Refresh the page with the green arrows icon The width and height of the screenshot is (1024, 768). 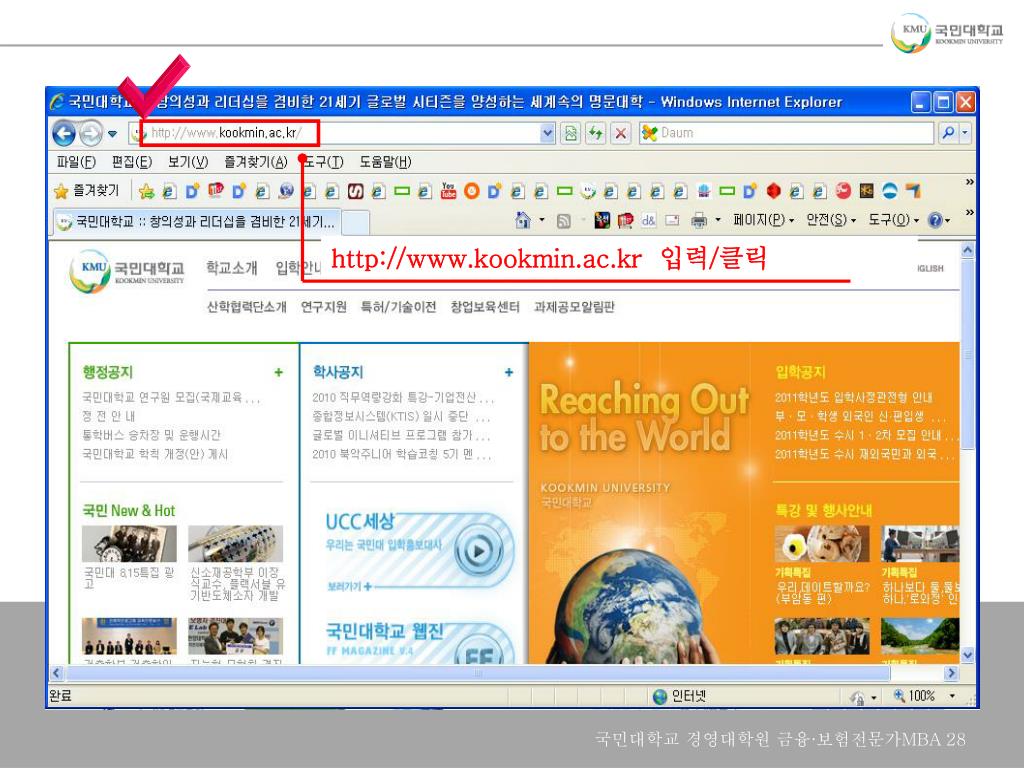tap(595, 133)
